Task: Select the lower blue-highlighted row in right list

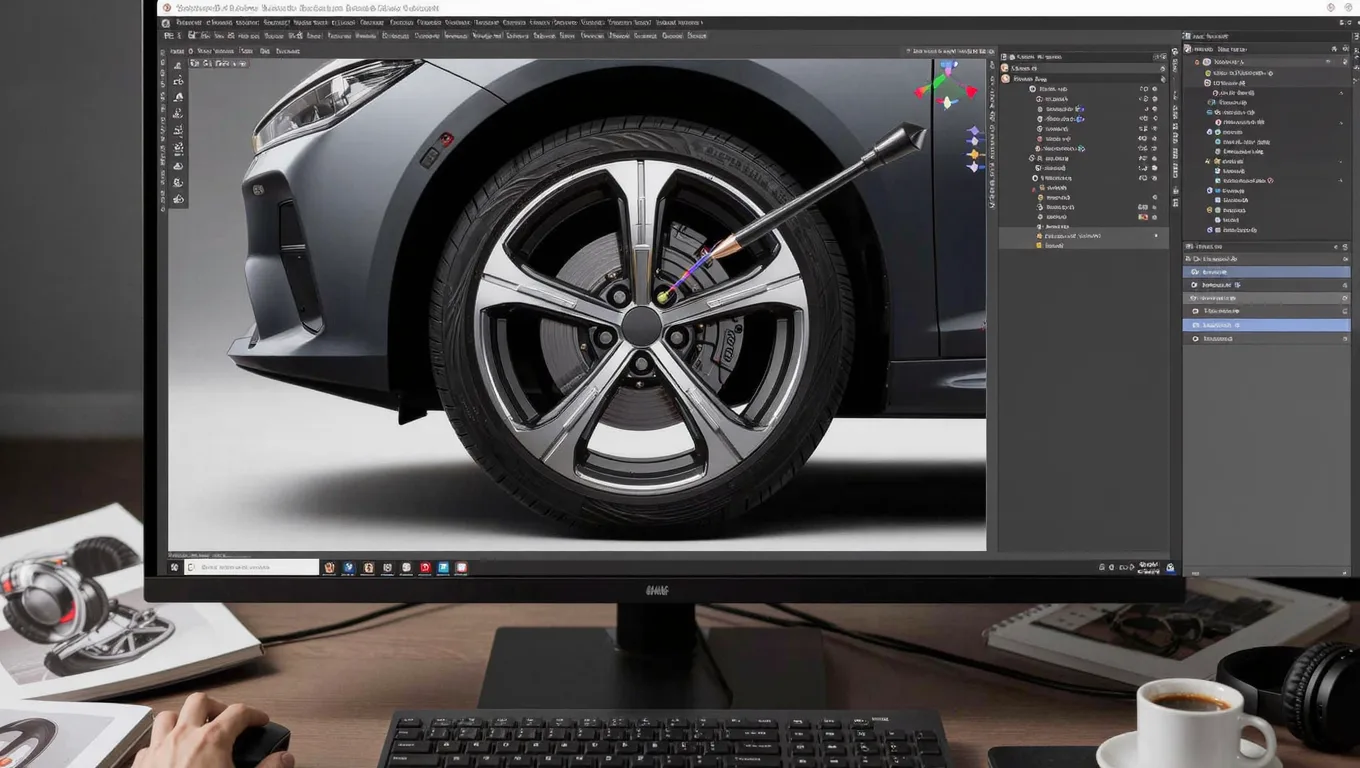Action: 1266,325
